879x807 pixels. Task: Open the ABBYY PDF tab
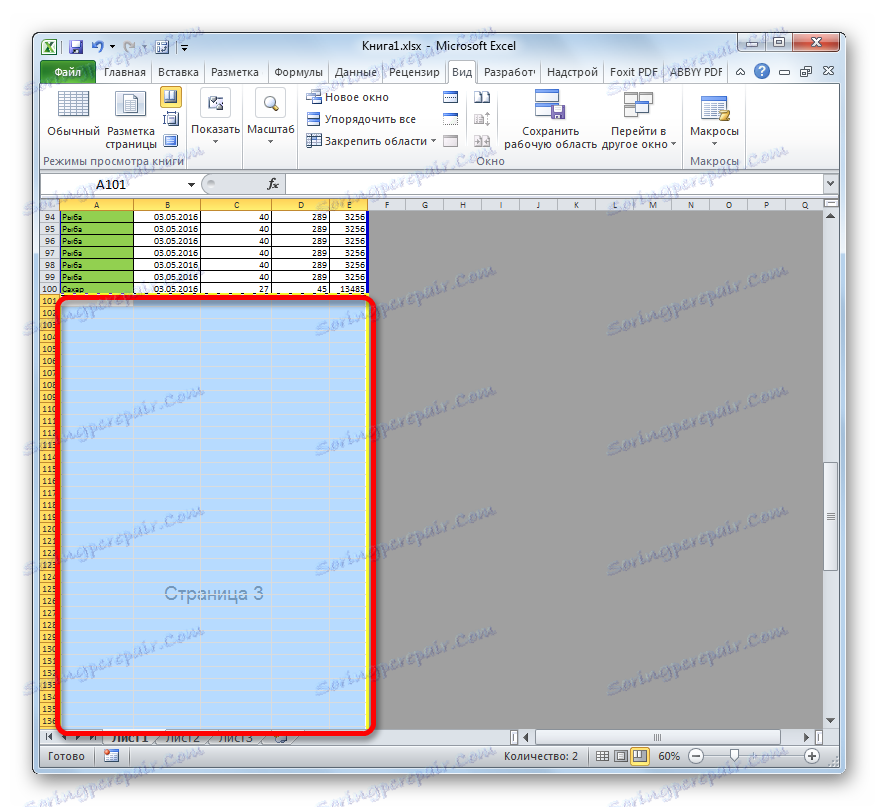(x=696, y=72)
